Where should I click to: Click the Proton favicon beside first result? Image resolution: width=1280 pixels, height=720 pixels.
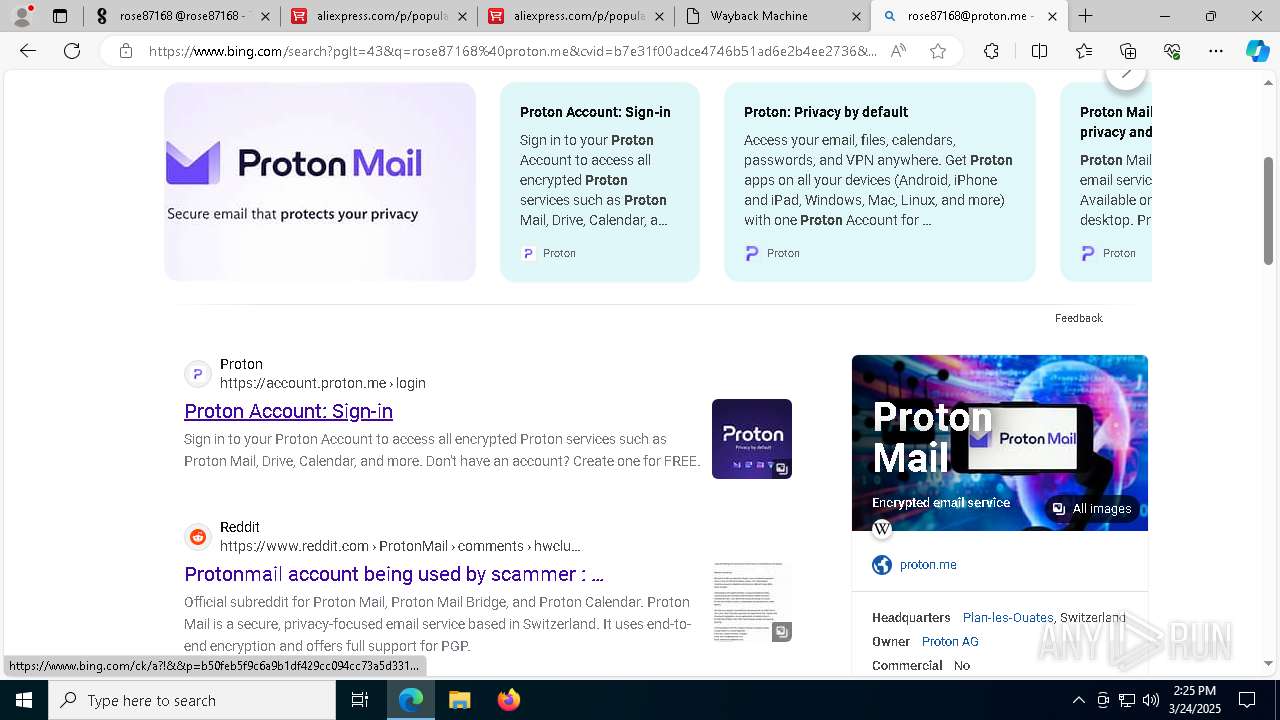point(198,374)
